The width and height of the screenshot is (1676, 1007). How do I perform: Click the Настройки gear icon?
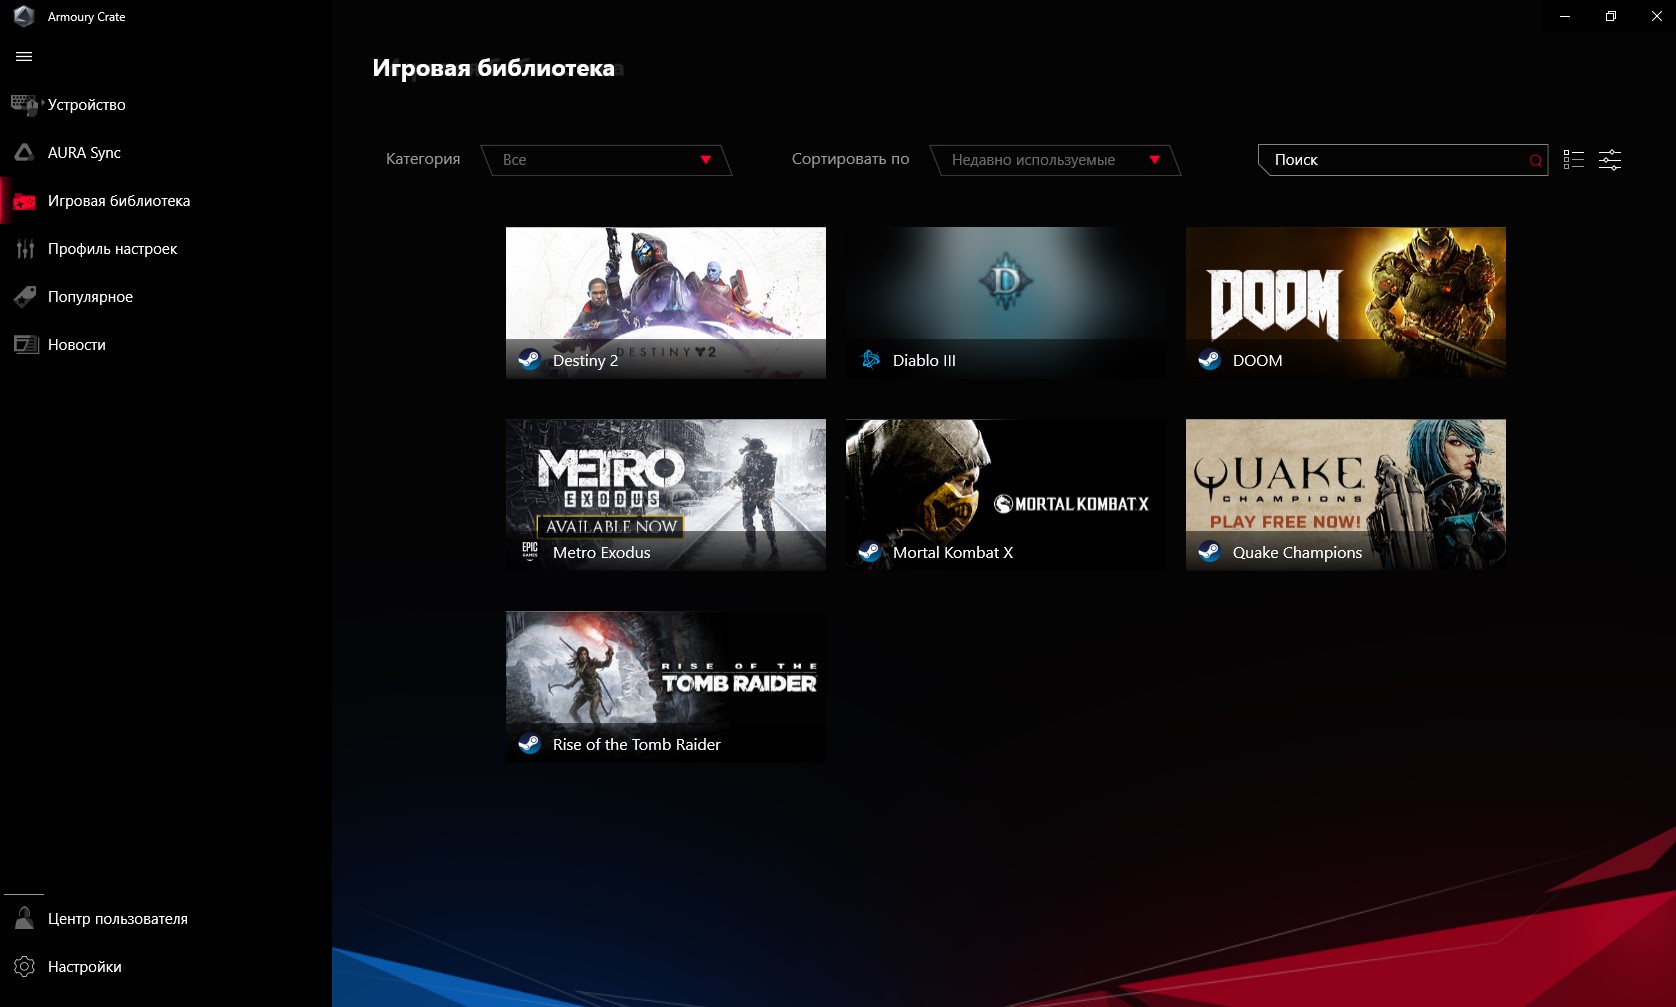[x=25, y=966]
